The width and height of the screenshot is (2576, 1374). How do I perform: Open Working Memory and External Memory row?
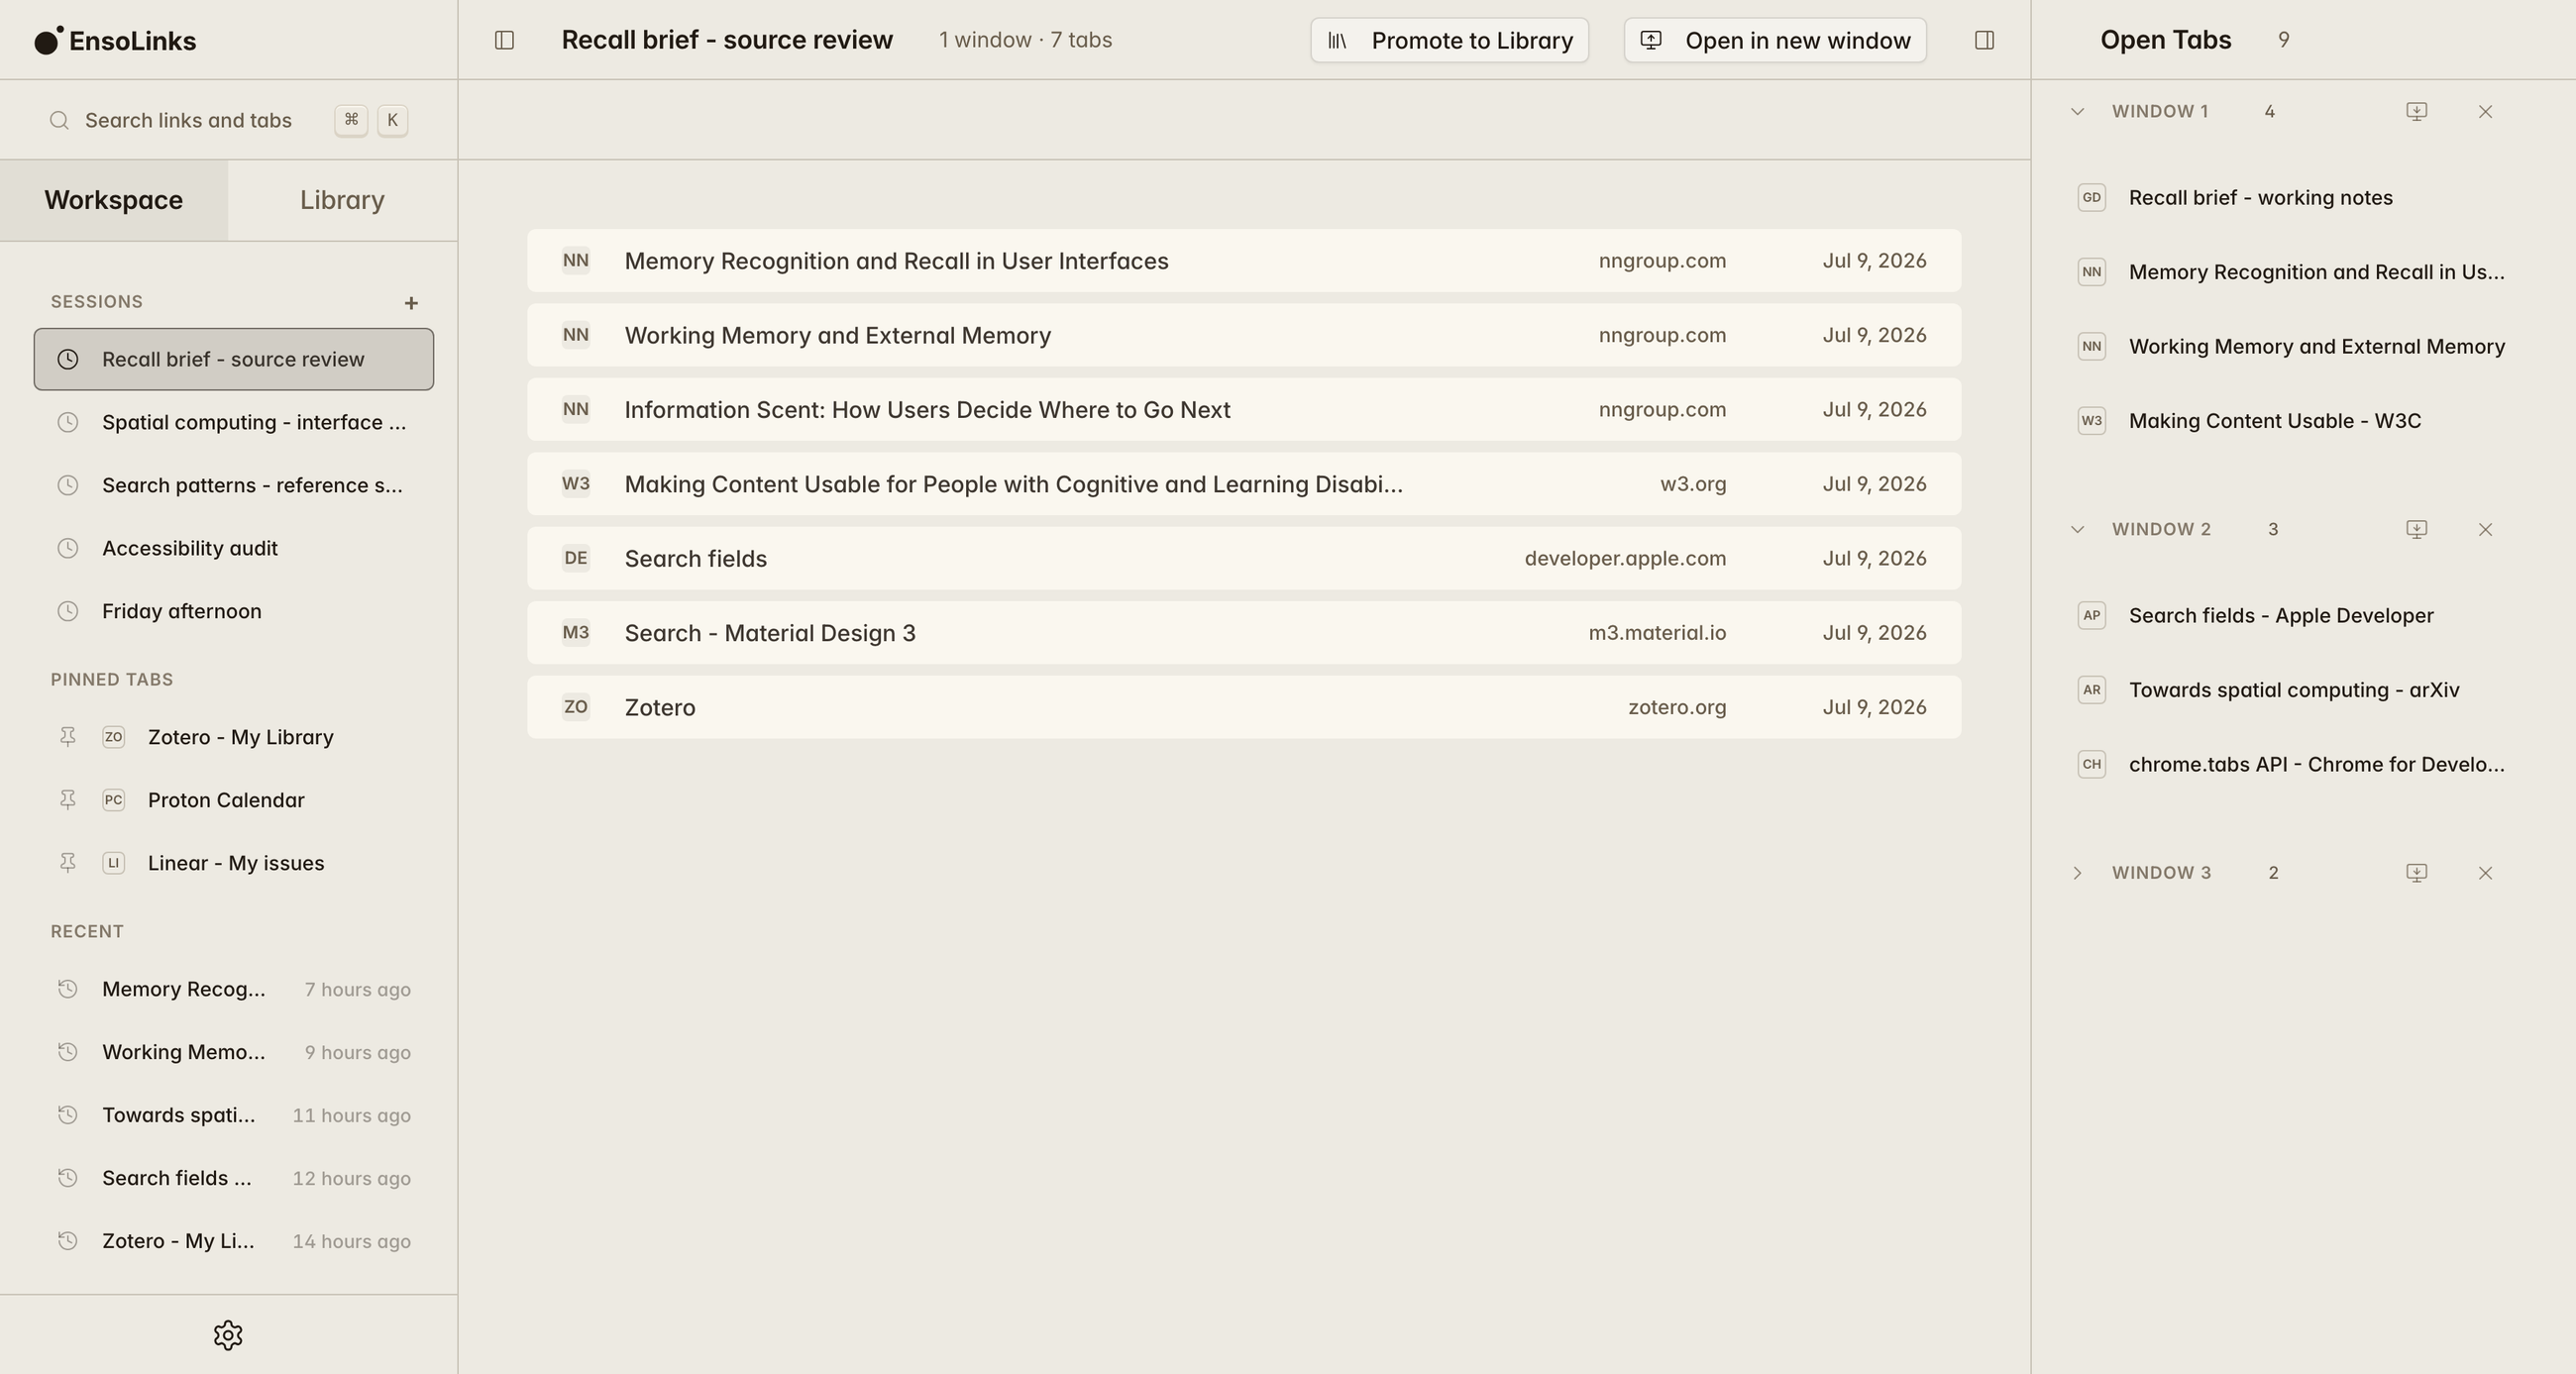pos(1244,335)
